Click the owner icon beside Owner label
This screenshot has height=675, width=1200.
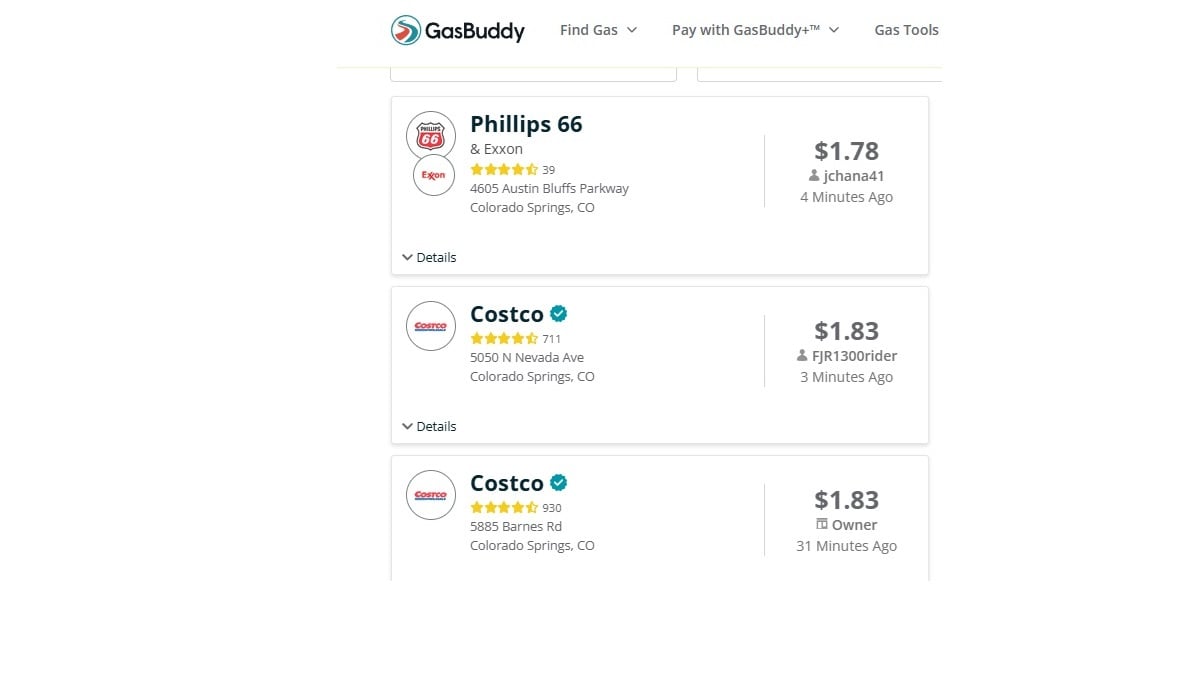coord(822,525)
